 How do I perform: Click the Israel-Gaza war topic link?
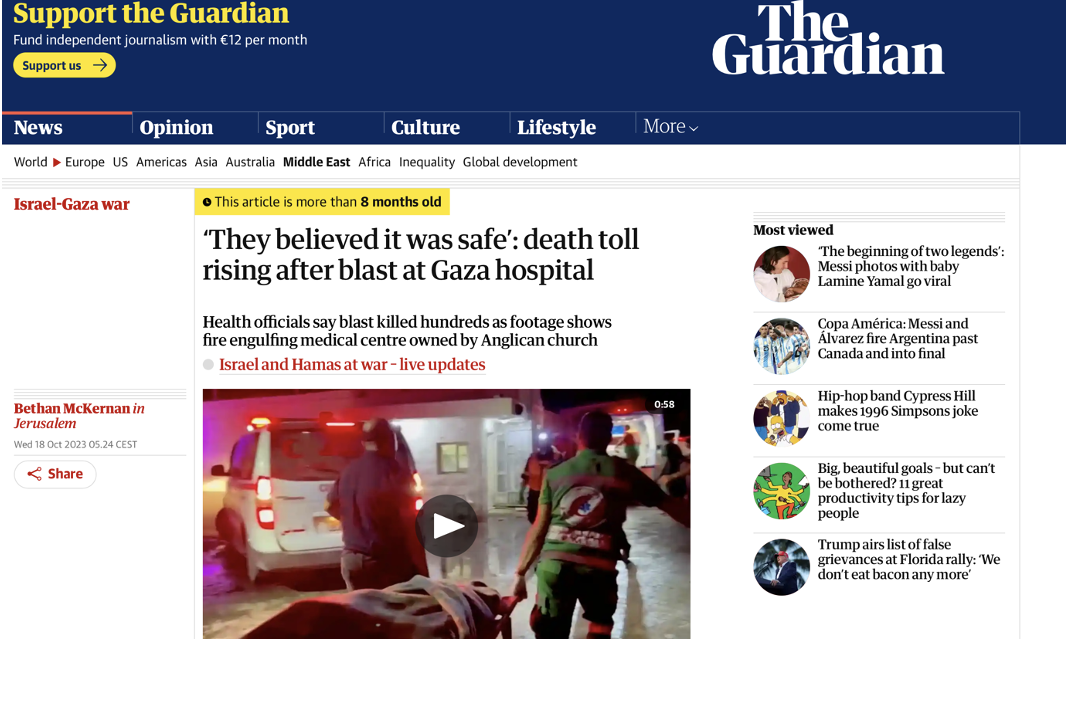(71, 204)
